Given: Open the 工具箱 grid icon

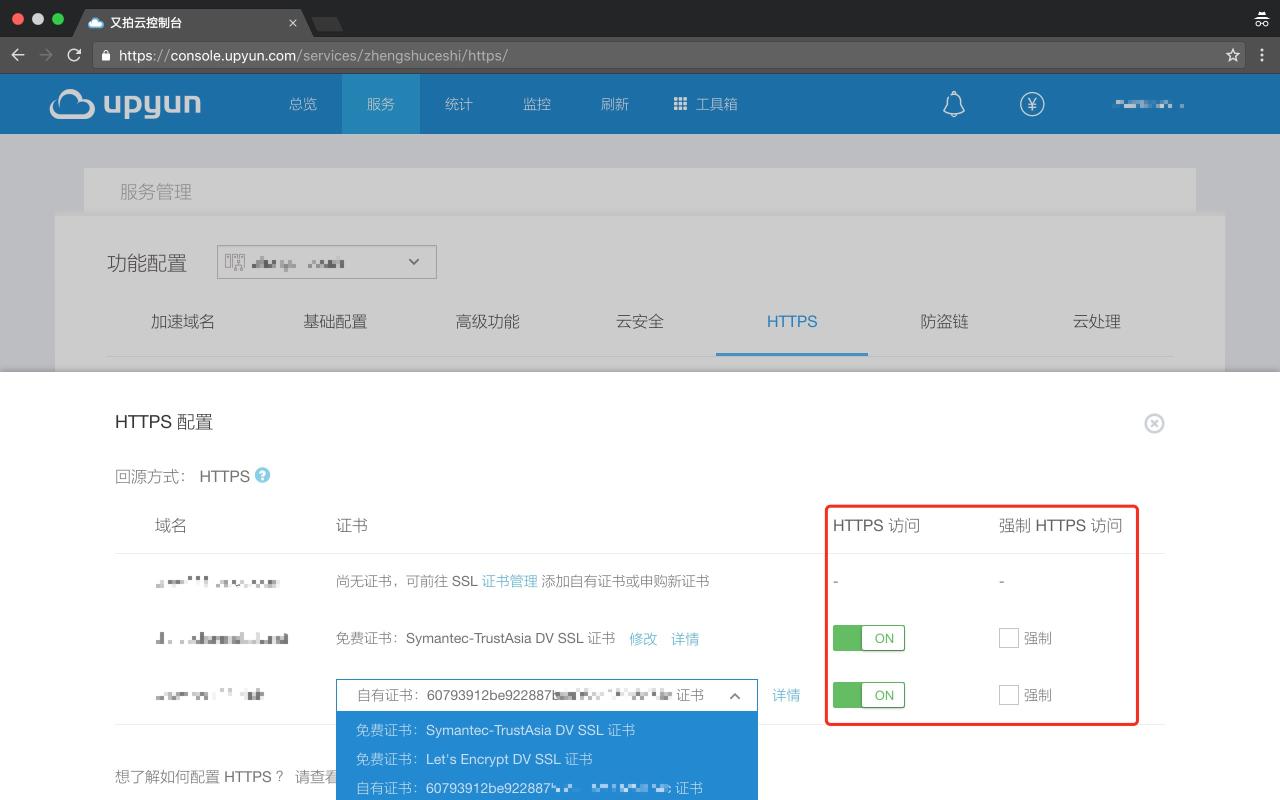Looking at the screenshot, I should tap(680, 104).
